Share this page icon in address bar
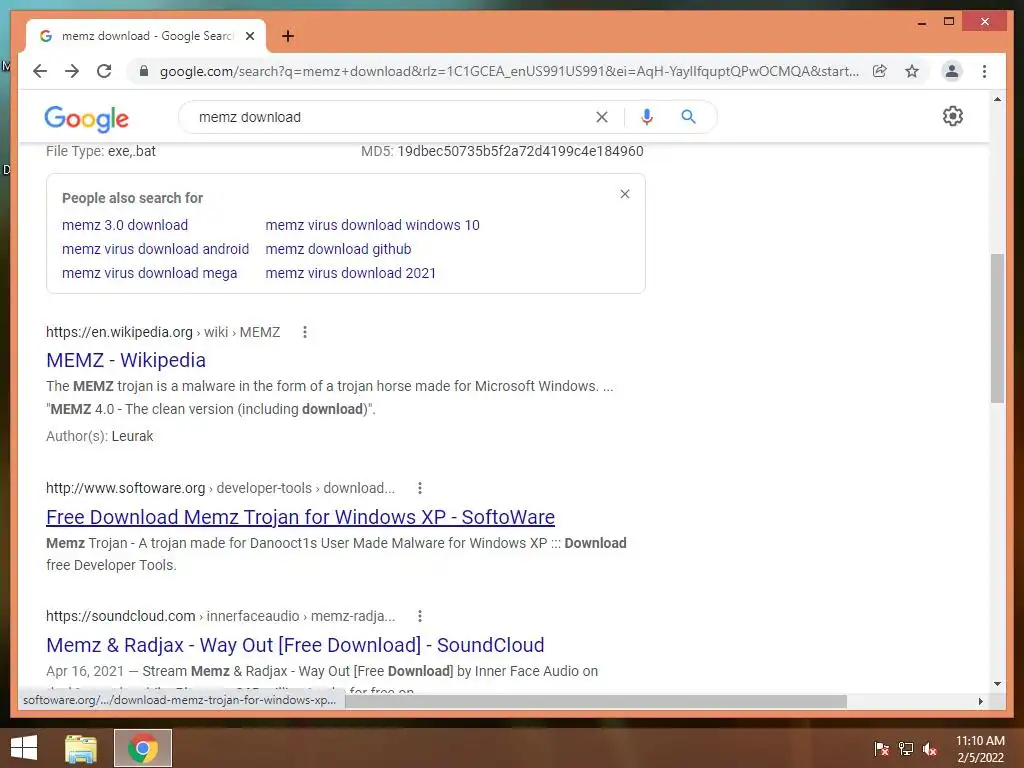The height and width of the screenshot is (768, 1024). pos(880,71)
